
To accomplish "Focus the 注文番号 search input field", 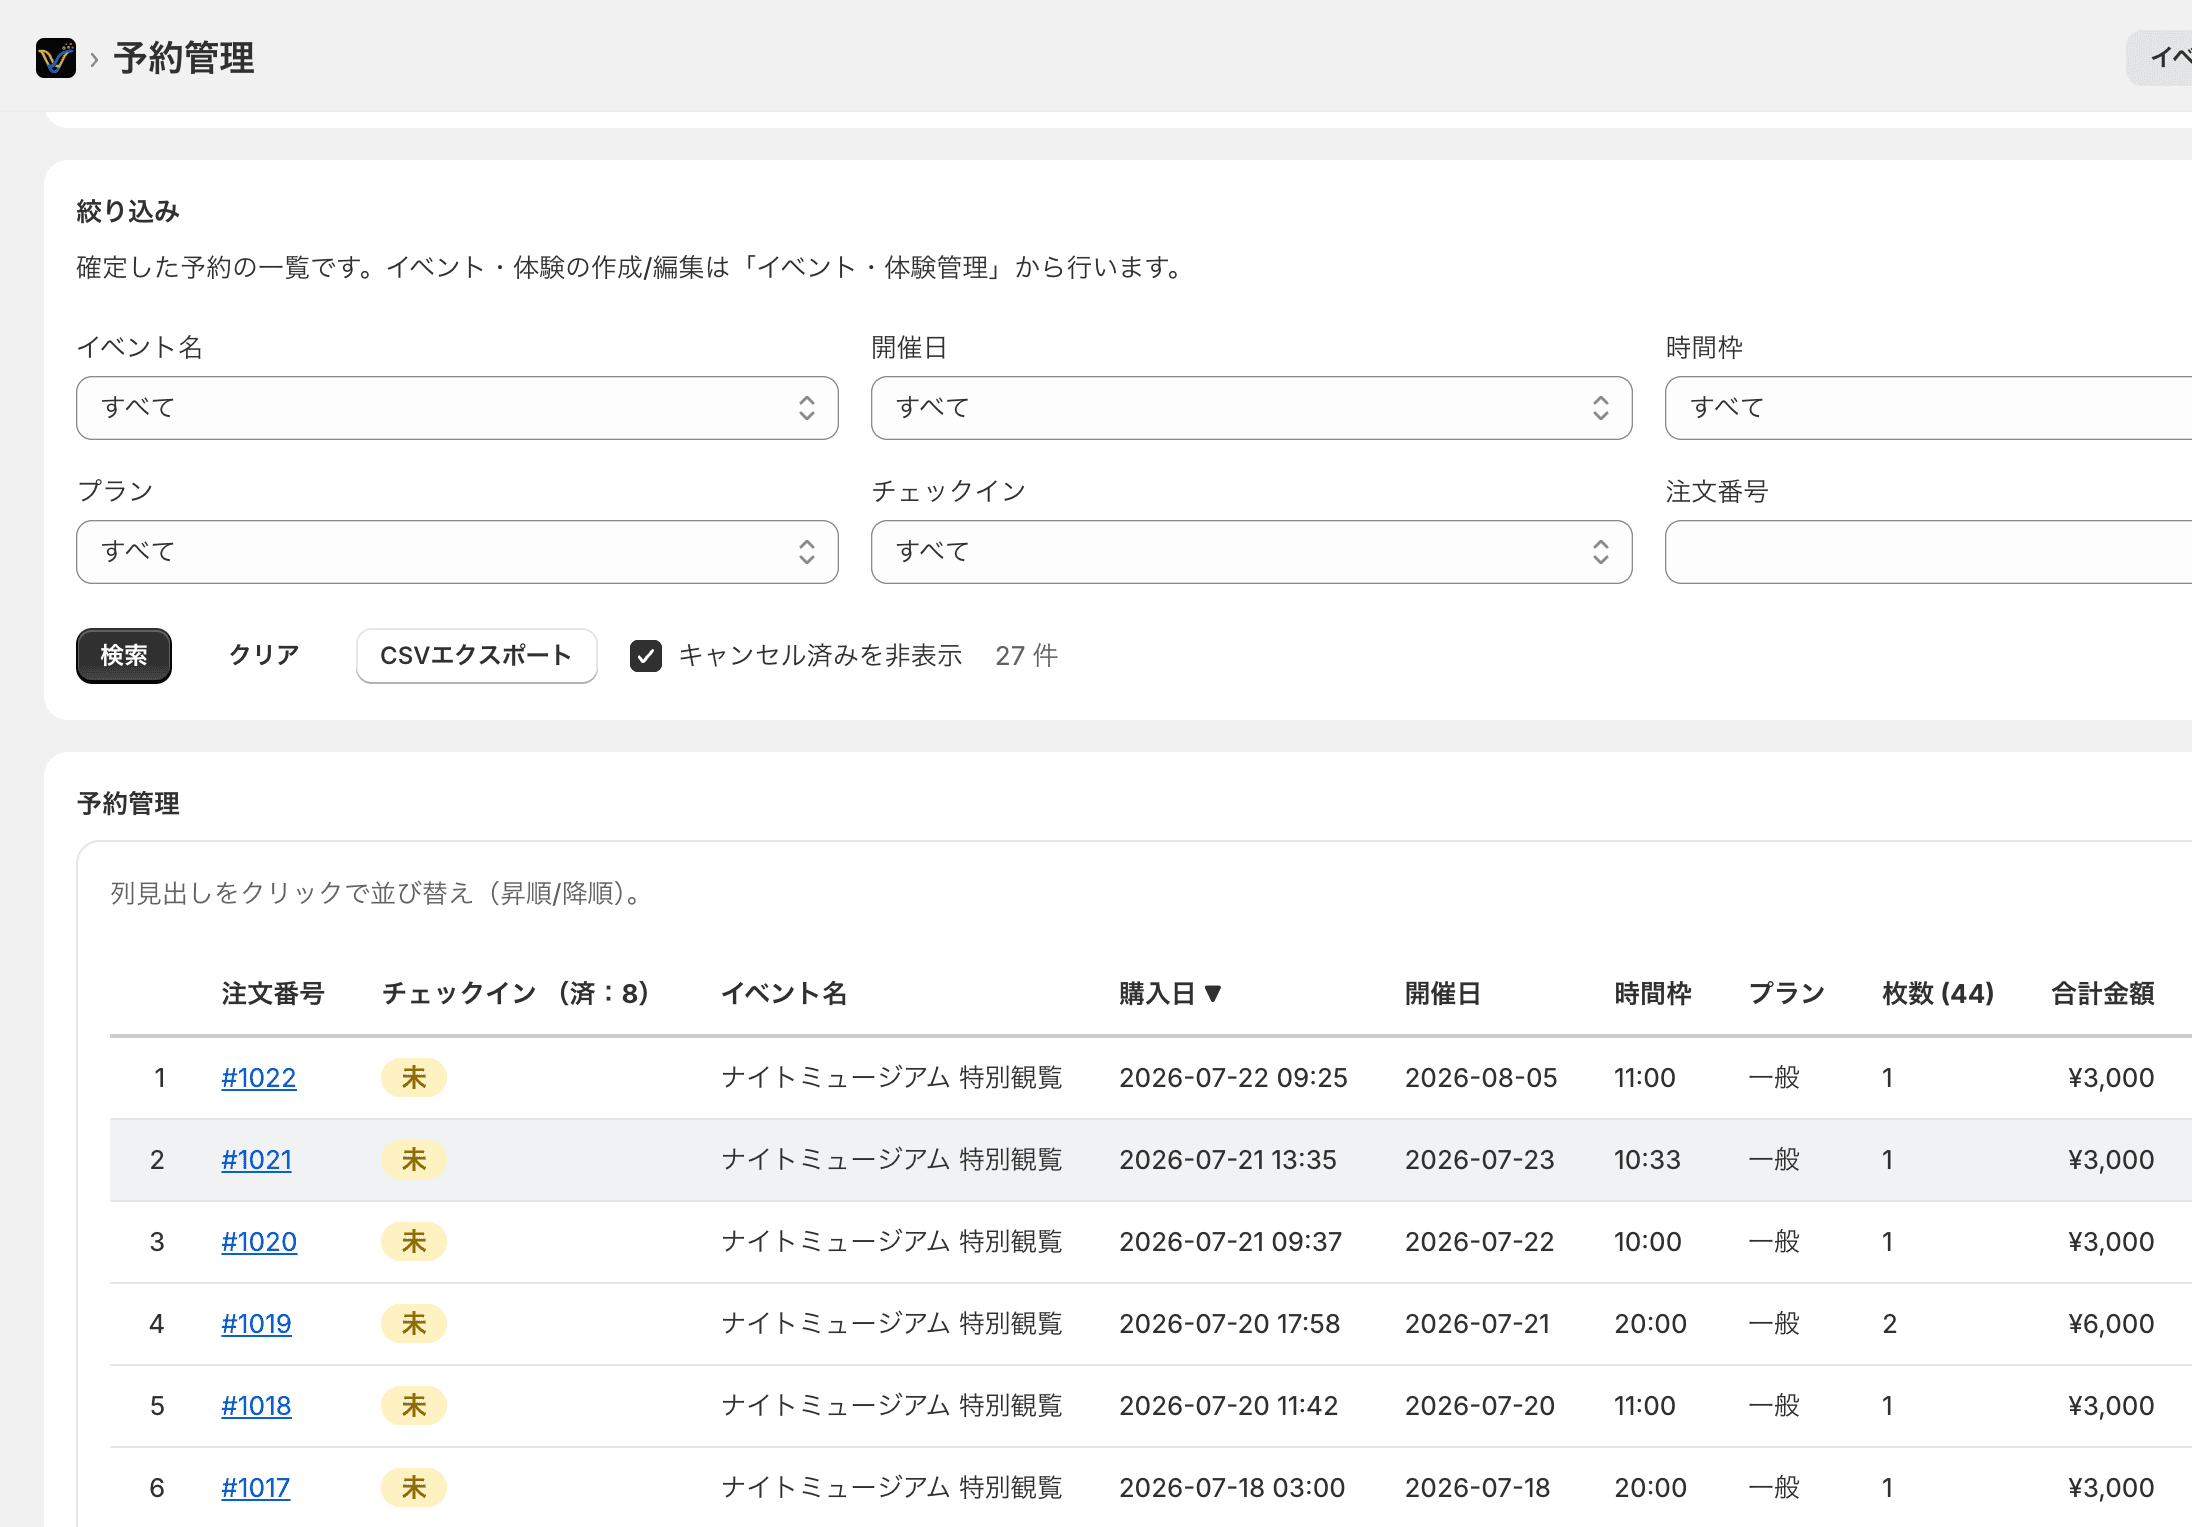I will click(x=1928, y=552).
